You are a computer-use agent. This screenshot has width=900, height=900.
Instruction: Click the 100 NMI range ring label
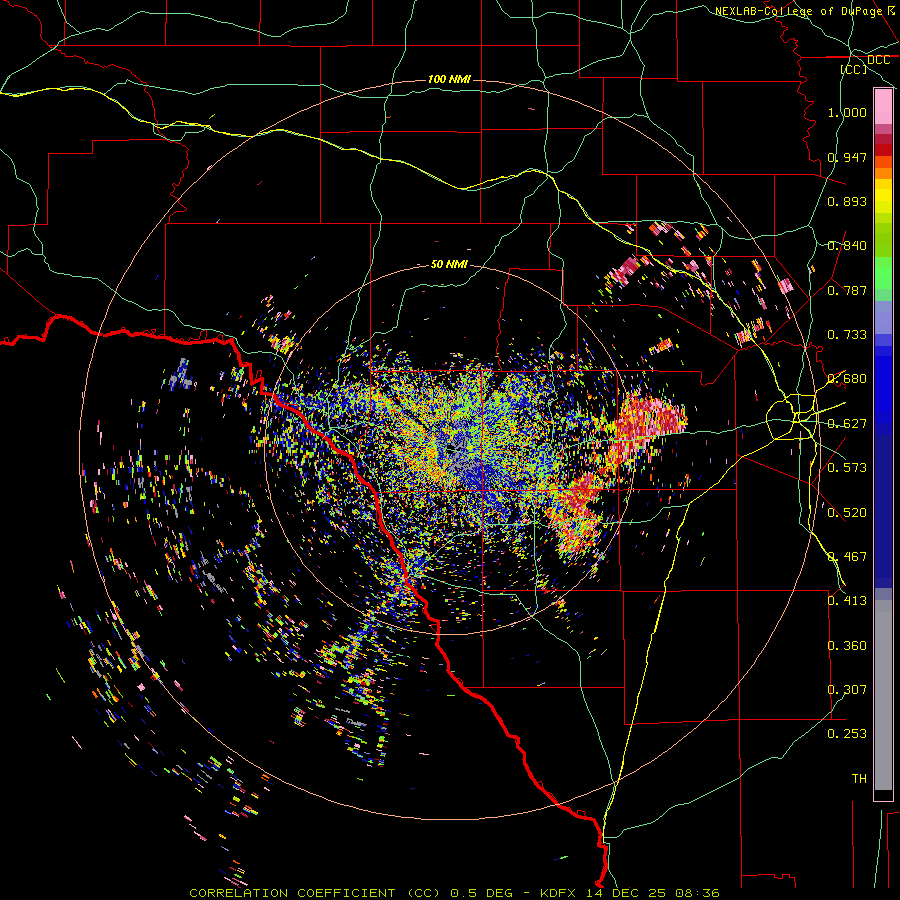[x=449, y=79]
